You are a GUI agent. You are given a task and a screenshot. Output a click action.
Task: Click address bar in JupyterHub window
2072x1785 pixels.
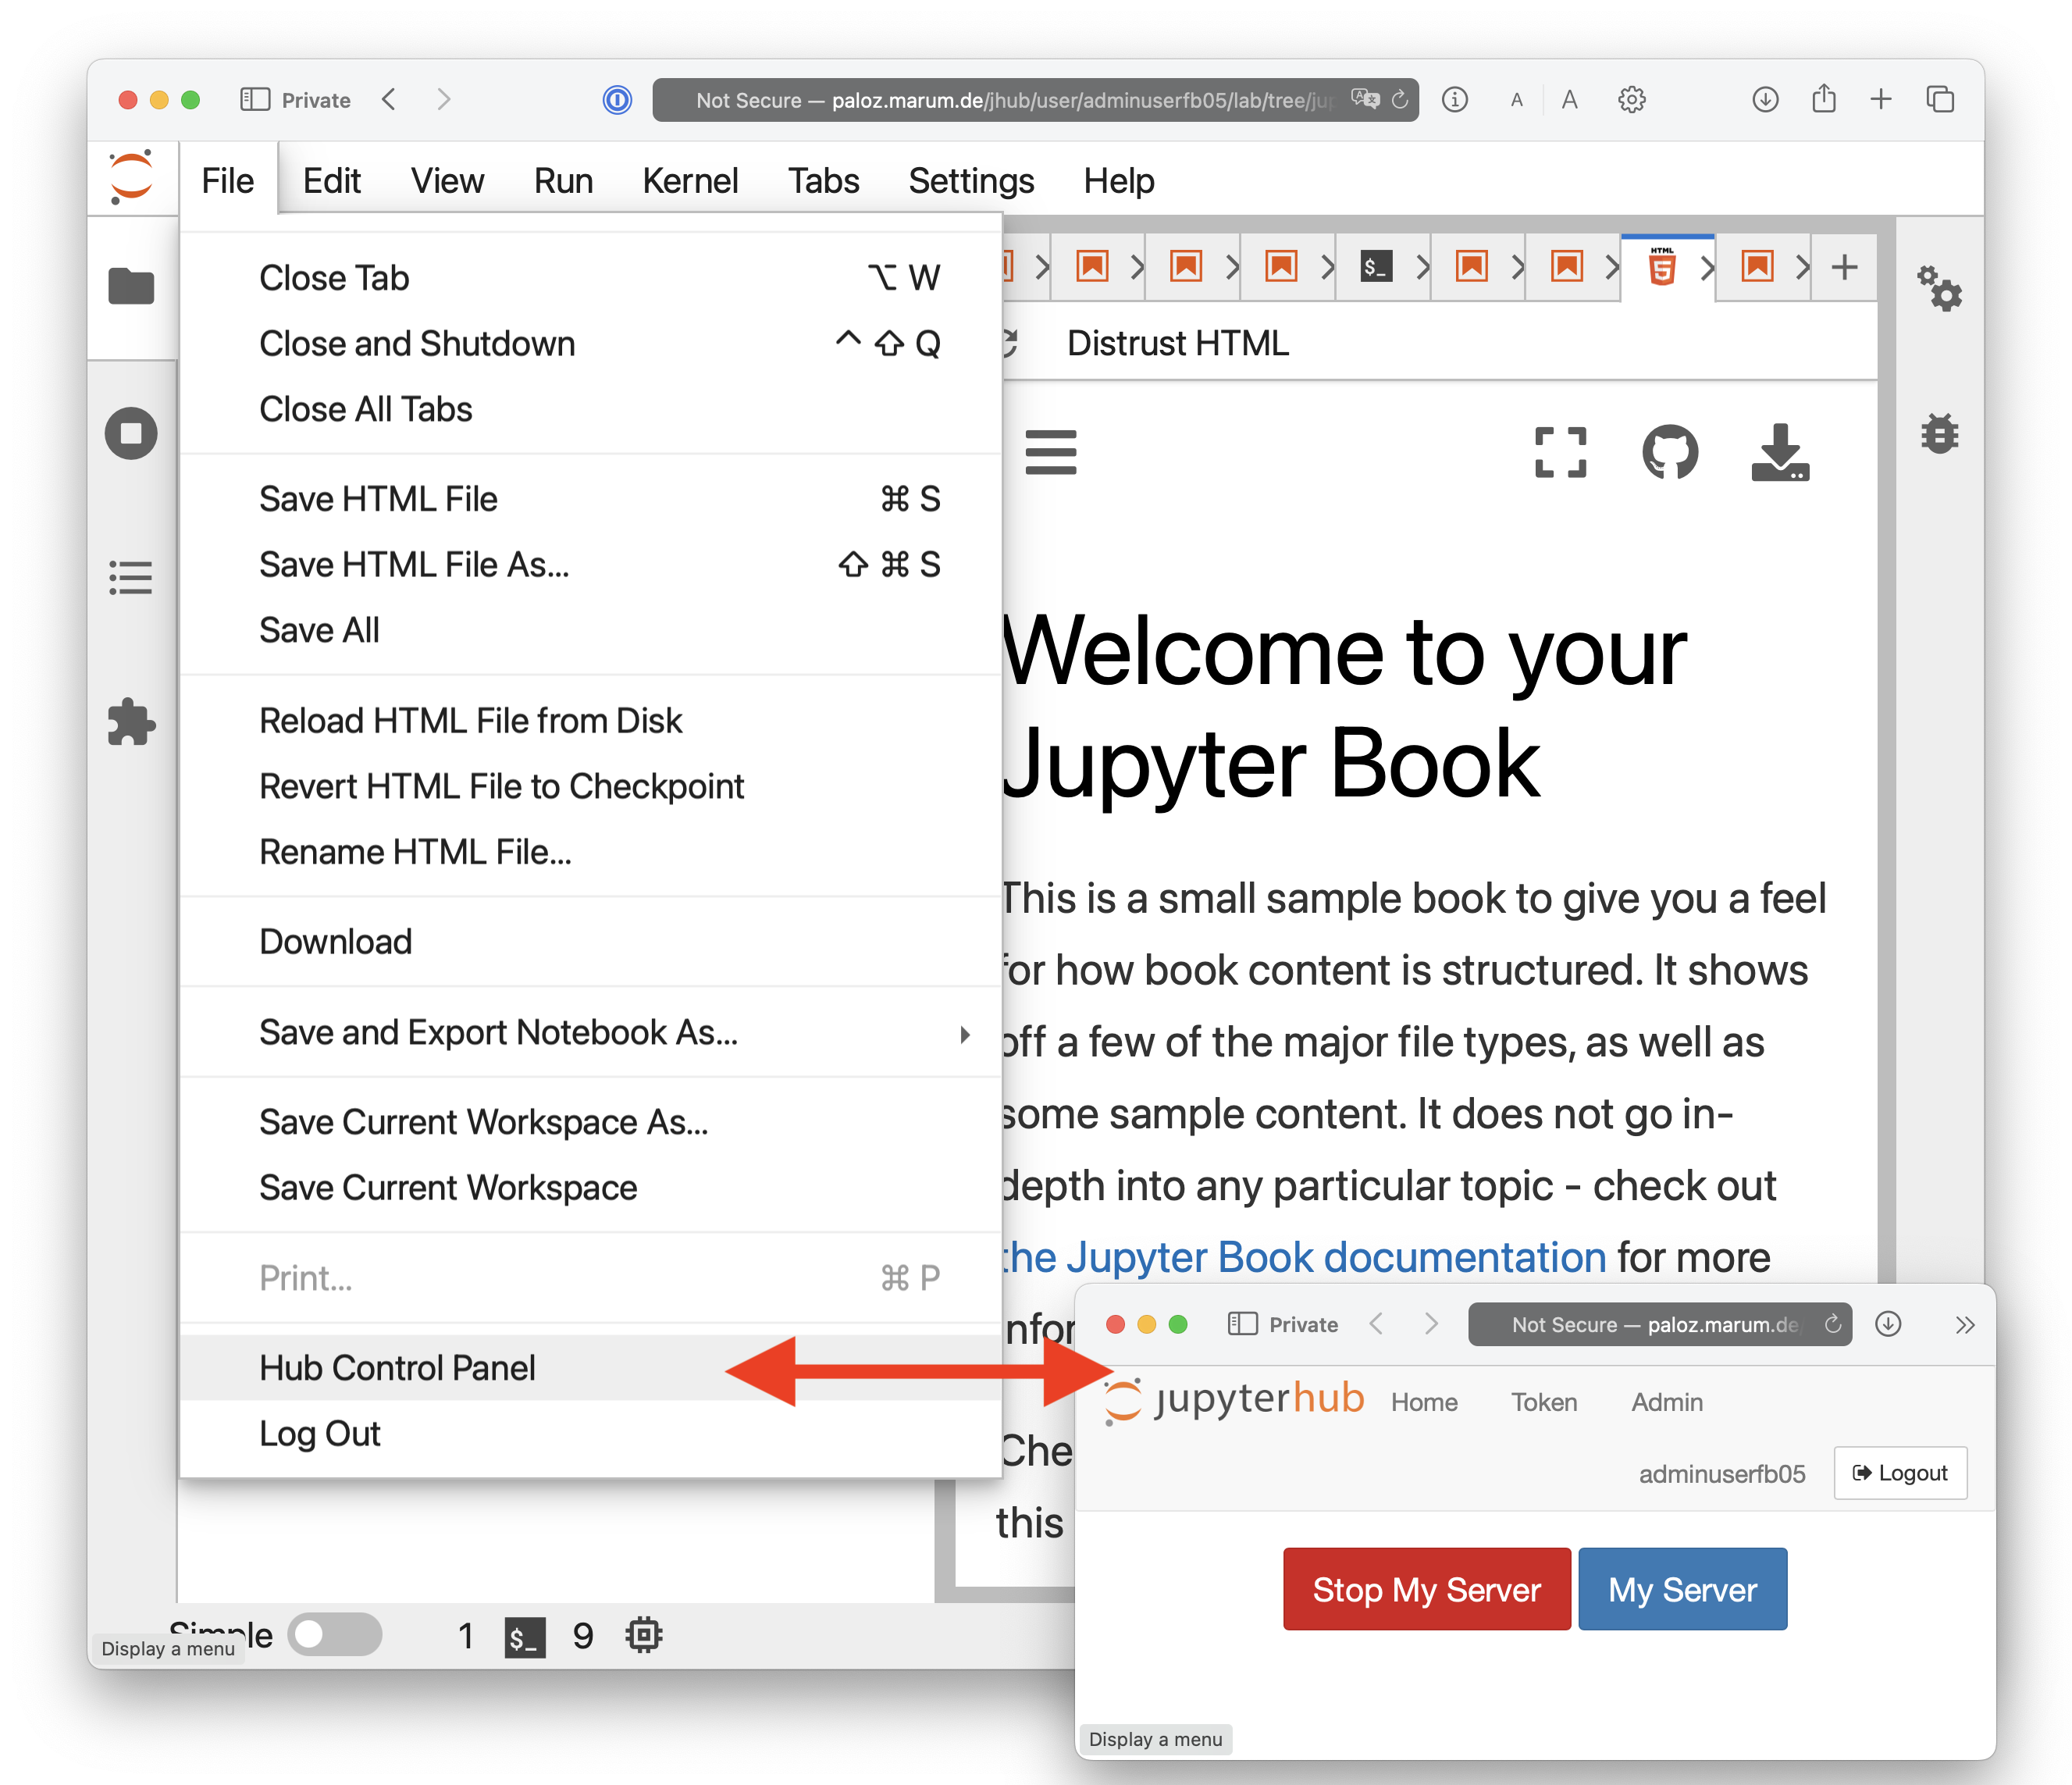[1659, 1324]
